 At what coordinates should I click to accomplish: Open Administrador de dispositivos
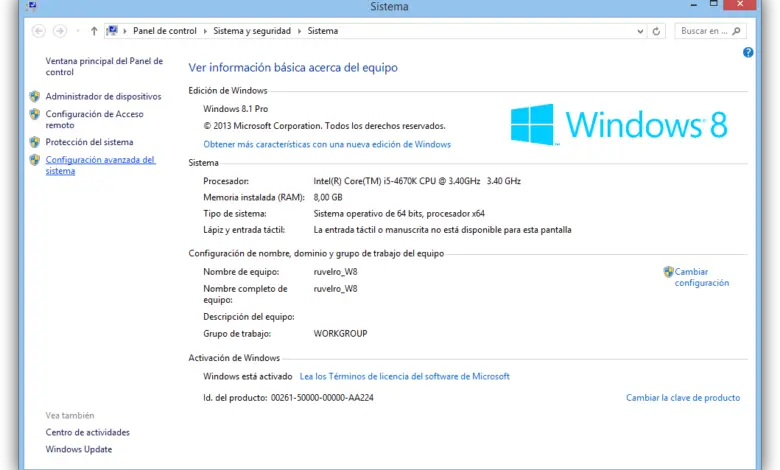click(103, 96)
